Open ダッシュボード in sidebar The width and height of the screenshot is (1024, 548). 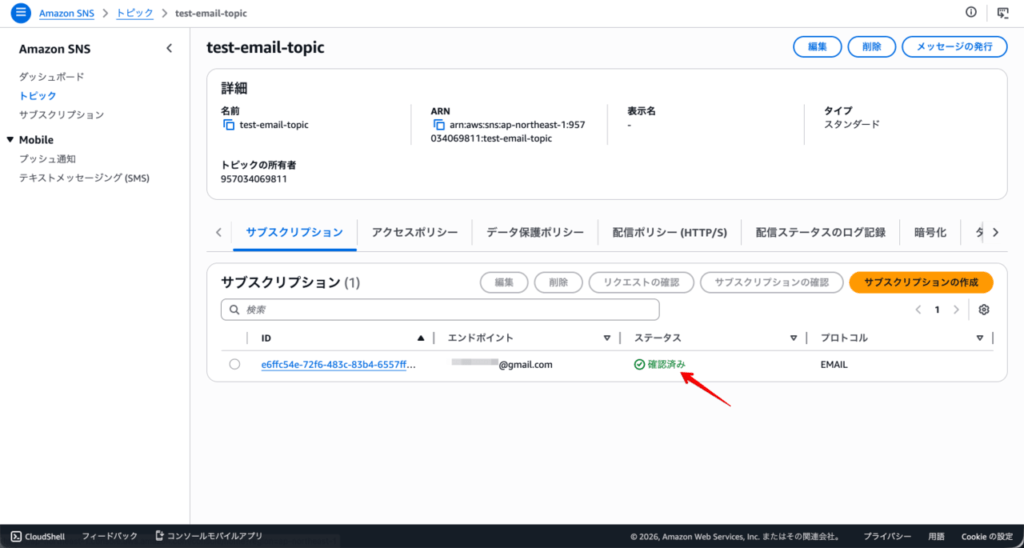click(x=52, y=76)
